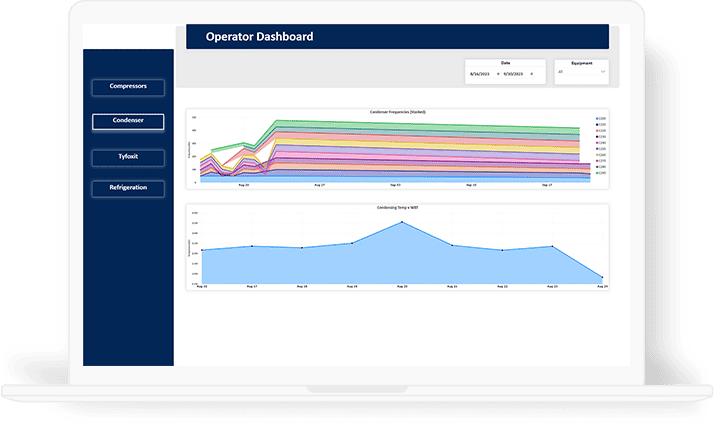Click the first Aug 16 data point
Screen dimensions: 715x430
click(202, 250)
